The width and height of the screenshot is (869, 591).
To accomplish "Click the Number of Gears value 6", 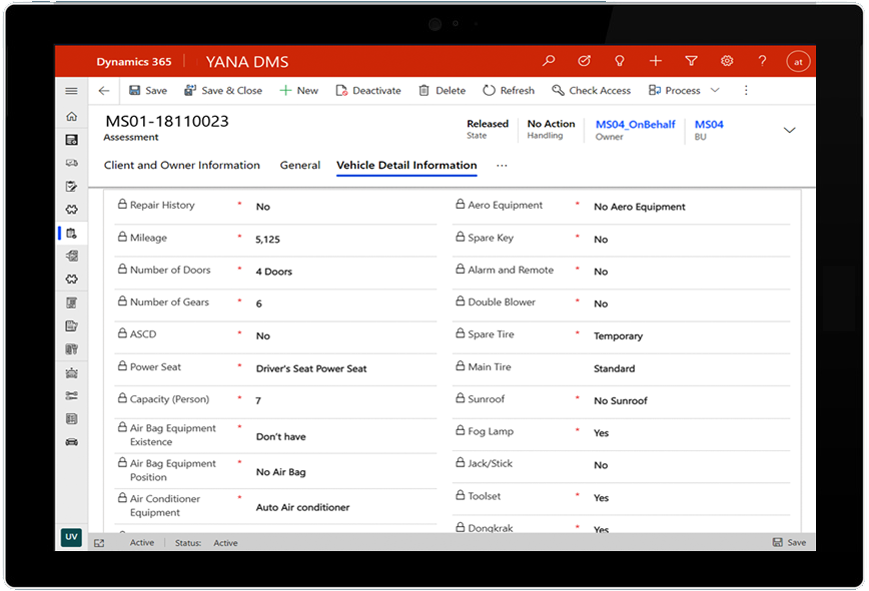I will [x=259, y=304].
